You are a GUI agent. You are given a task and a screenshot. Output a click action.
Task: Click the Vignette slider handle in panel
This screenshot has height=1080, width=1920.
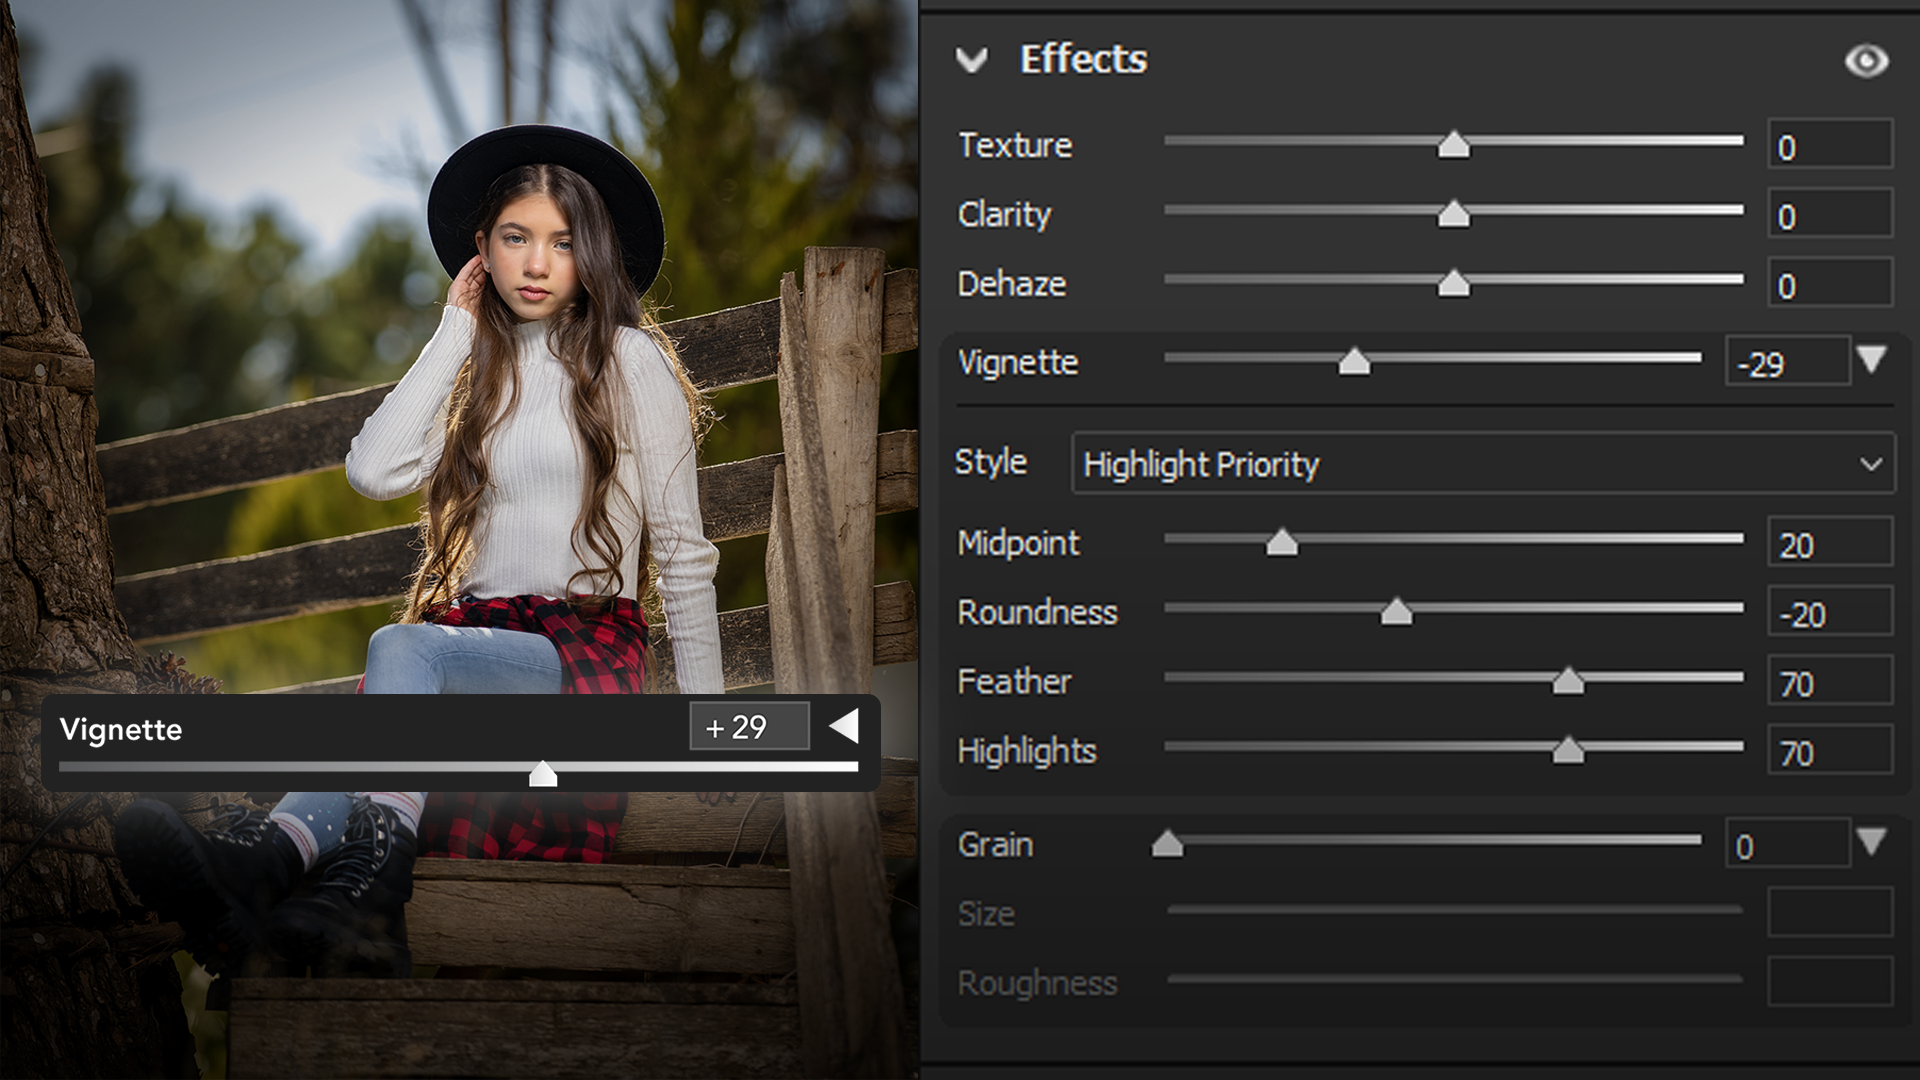(1354, 362)
